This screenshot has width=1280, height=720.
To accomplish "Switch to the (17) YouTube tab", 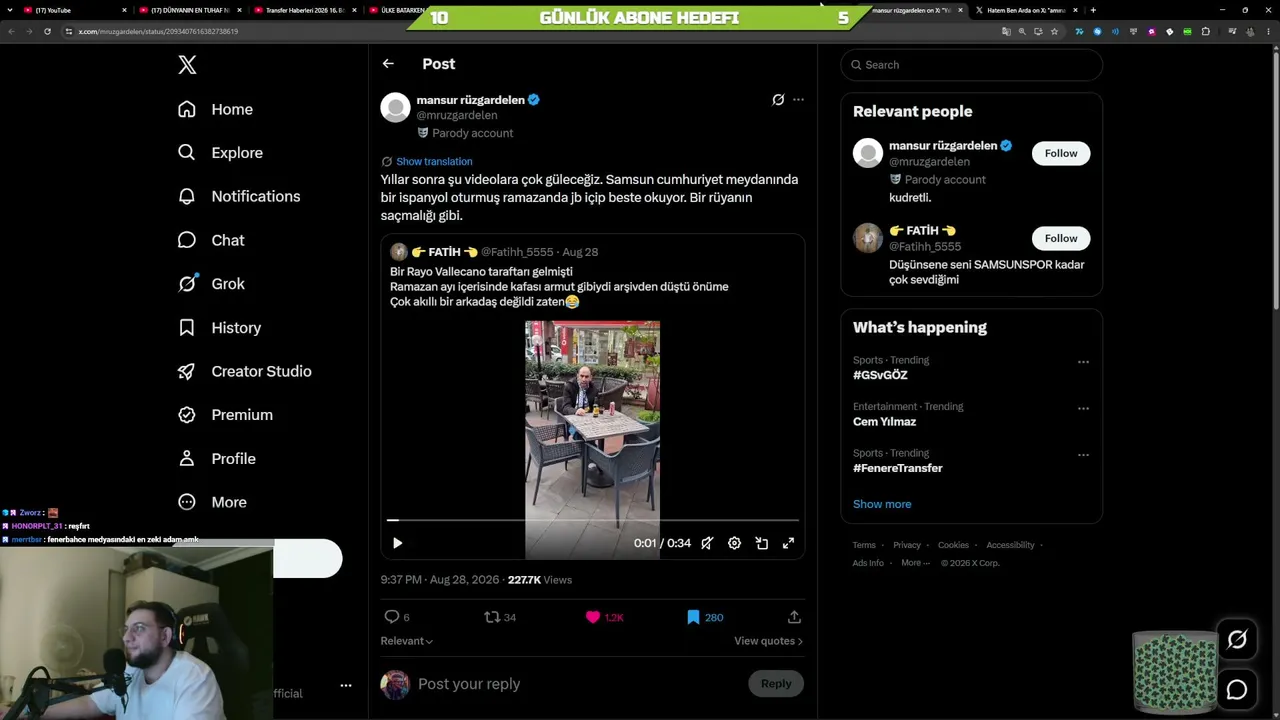I will (x=75, y=10).
